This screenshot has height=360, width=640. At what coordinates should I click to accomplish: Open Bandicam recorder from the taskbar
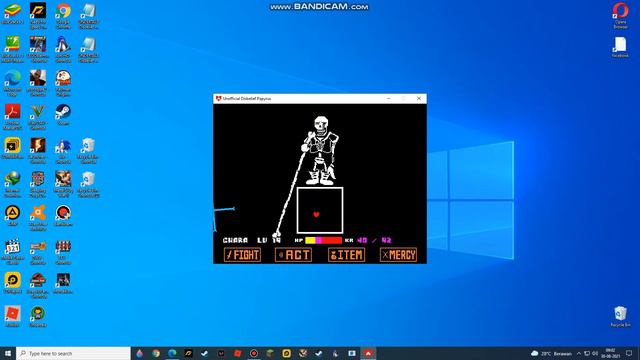tap(254, 353)
